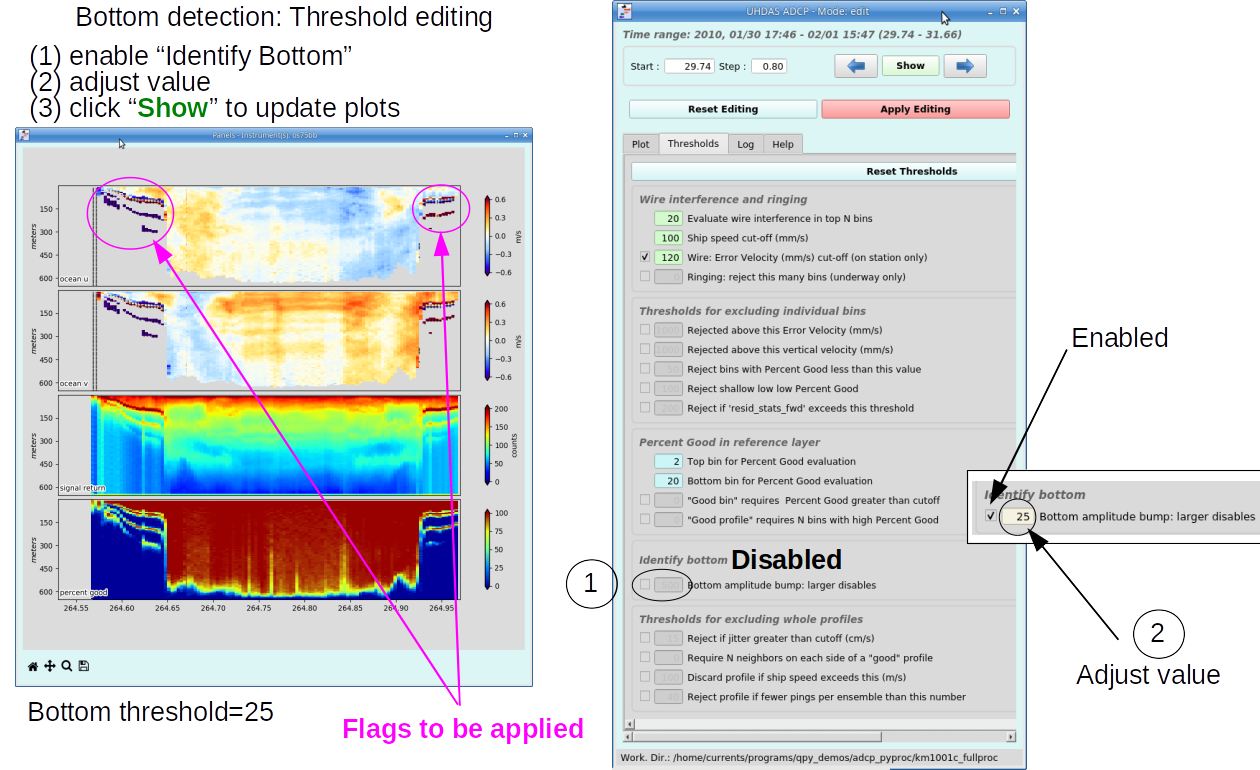Image resolution: width=1260 pixels, height=770 pixels.
Task: Click the ocean v velocity plot panel
Action: 259,339
